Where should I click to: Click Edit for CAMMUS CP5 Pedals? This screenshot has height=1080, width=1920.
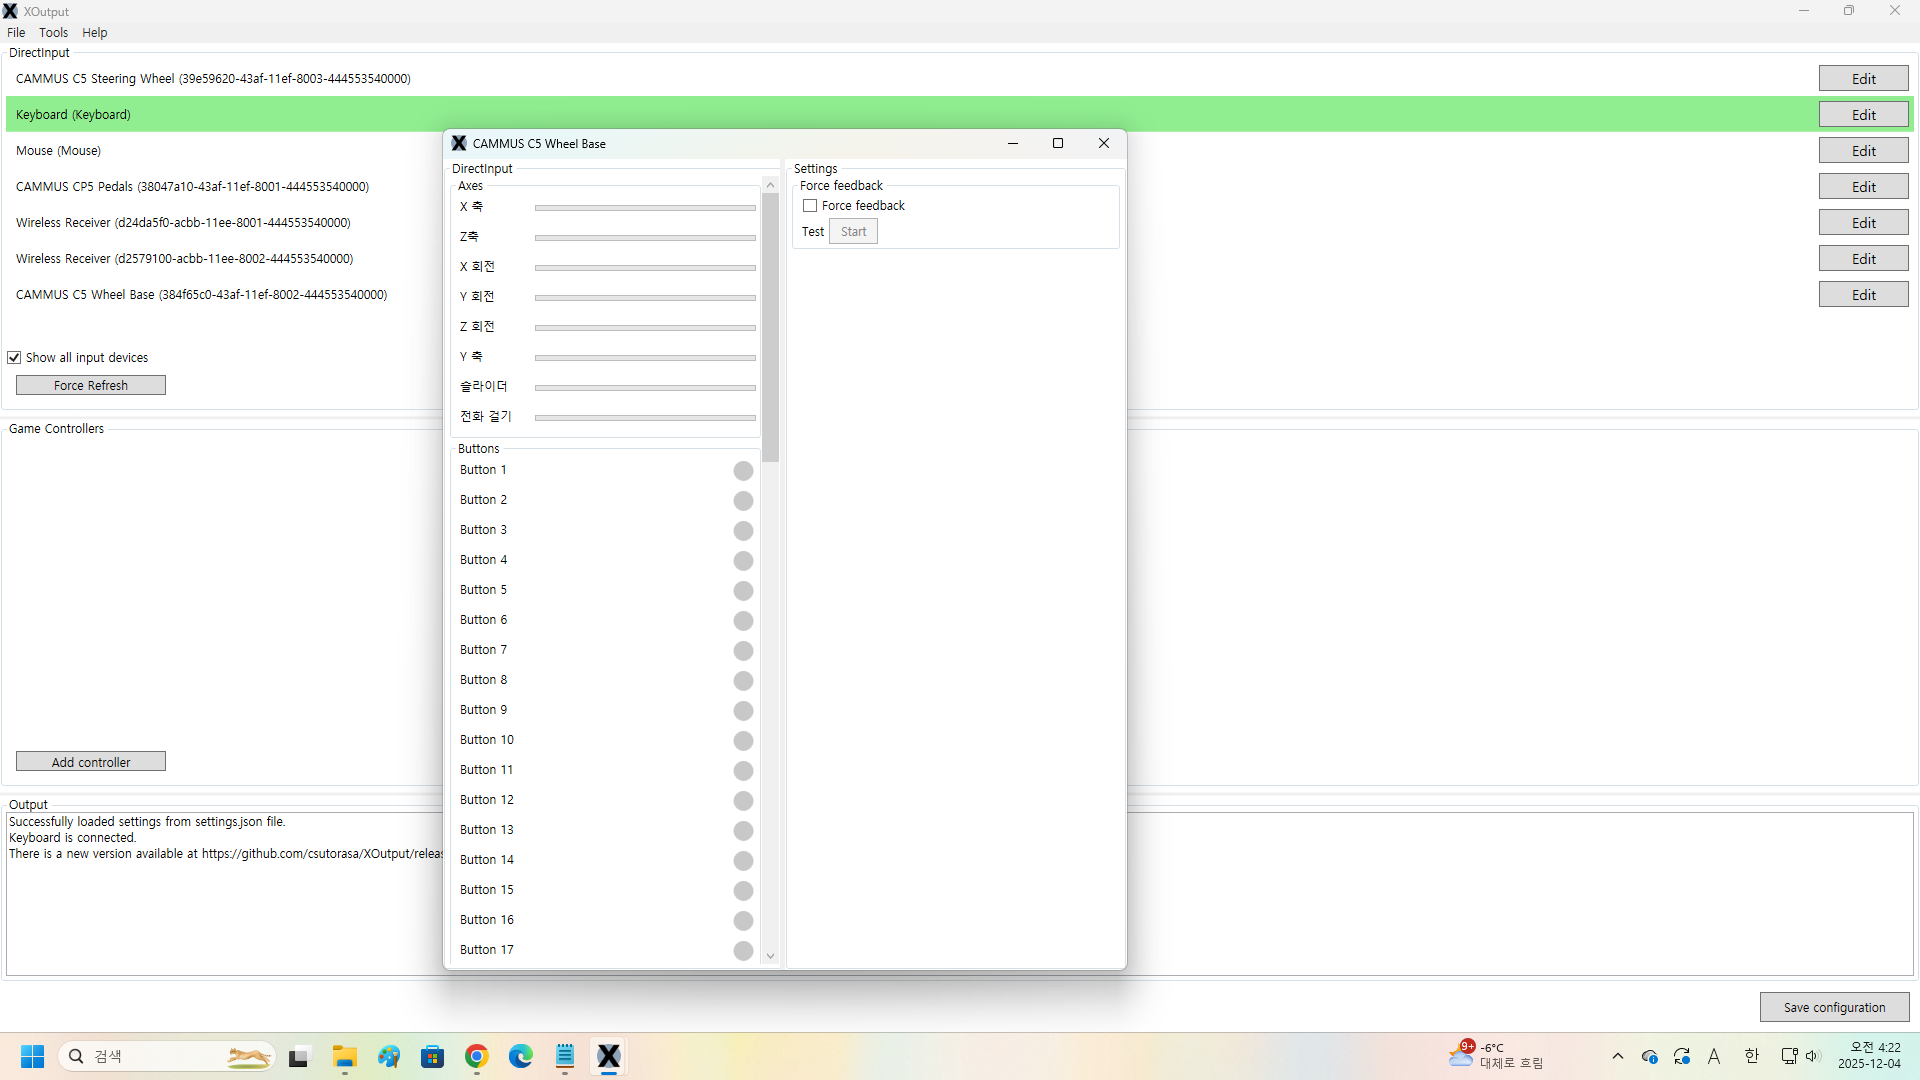1863,187
